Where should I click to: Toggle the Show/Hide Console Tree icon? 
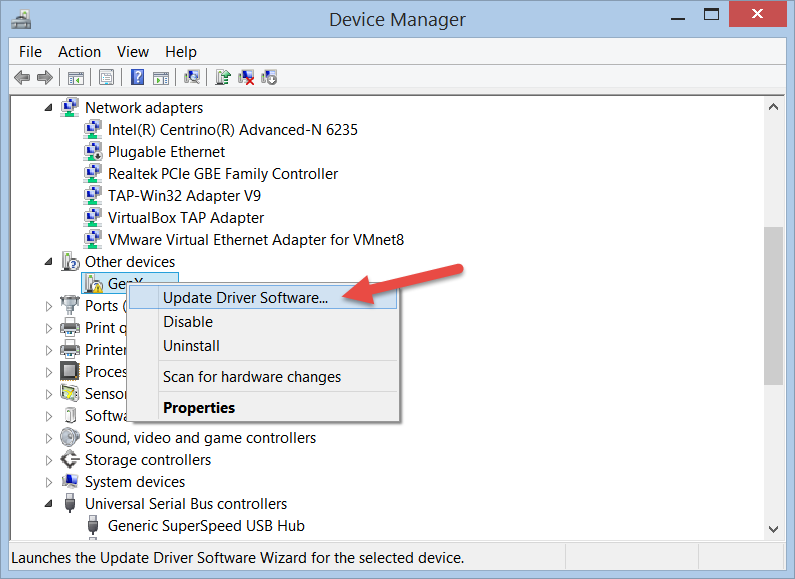click(76, 78)
